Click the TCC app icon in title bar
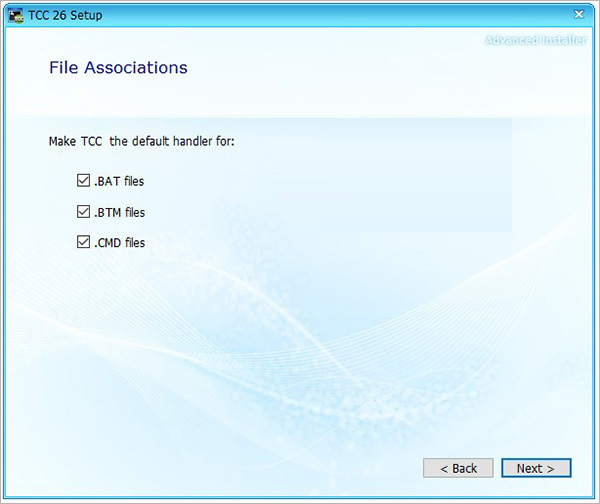The width and height of the screenshot is (600, 504). click(x=16, y=16)
